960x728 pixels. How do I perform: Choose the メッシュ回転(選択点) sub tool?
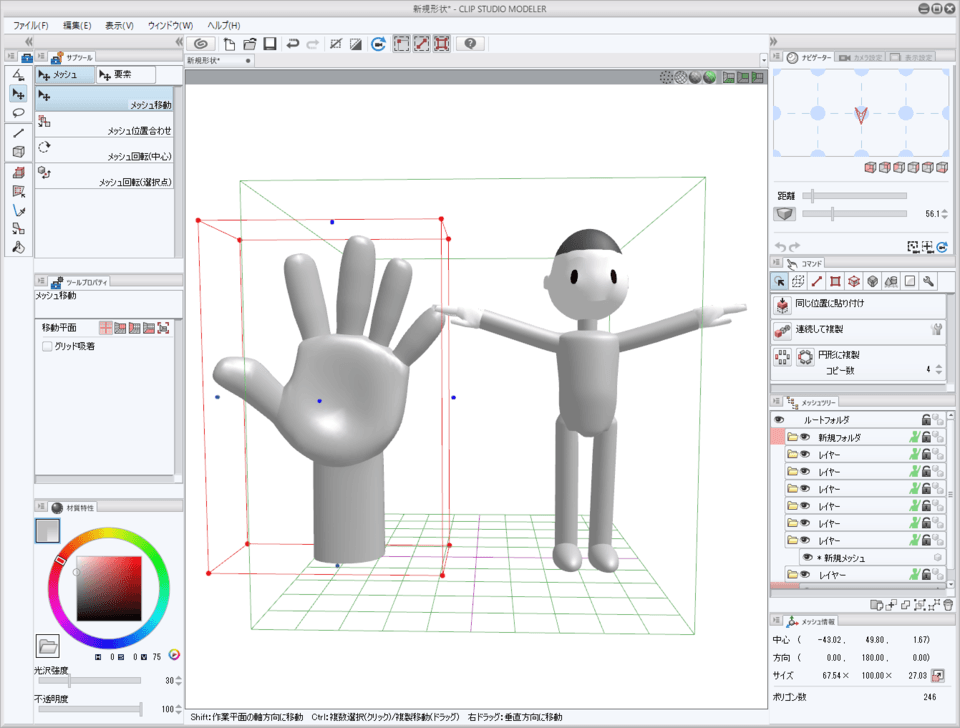pos(105,176)
